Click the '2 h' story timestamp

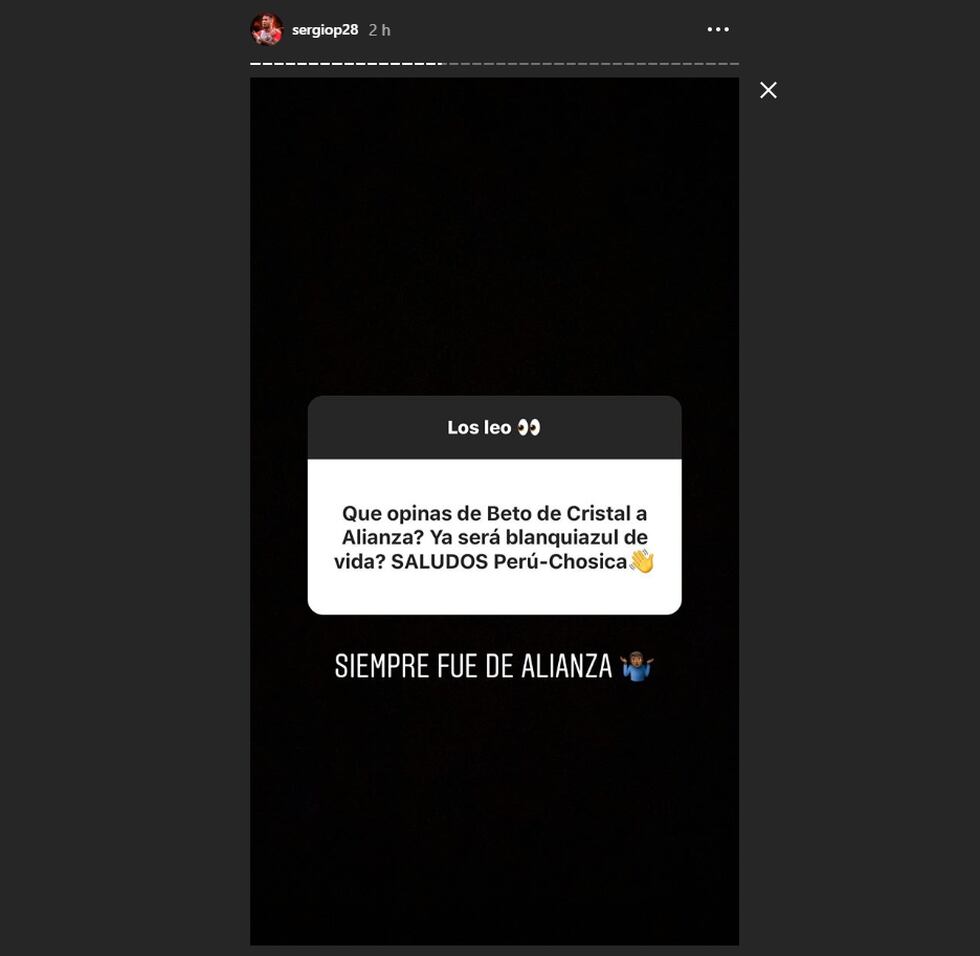pos(379,30)
